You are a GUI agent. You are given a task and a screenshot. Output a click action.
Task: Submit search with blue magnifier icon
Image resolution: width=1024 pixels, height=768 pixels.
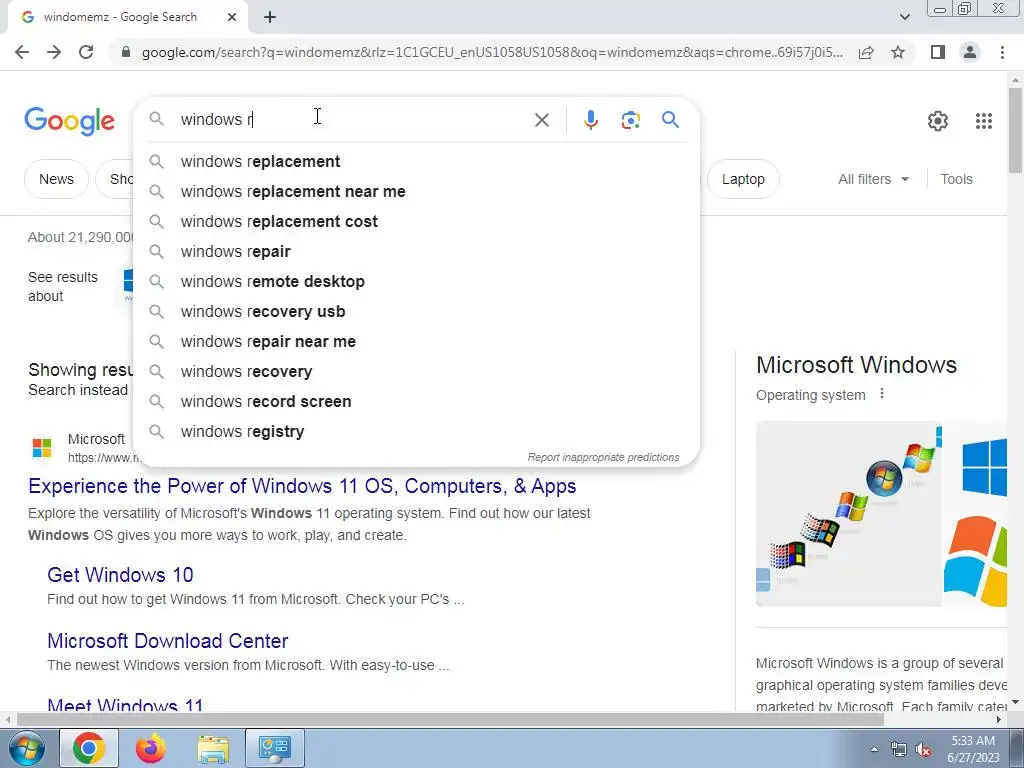pyautogui.click(x=671, y=120)
